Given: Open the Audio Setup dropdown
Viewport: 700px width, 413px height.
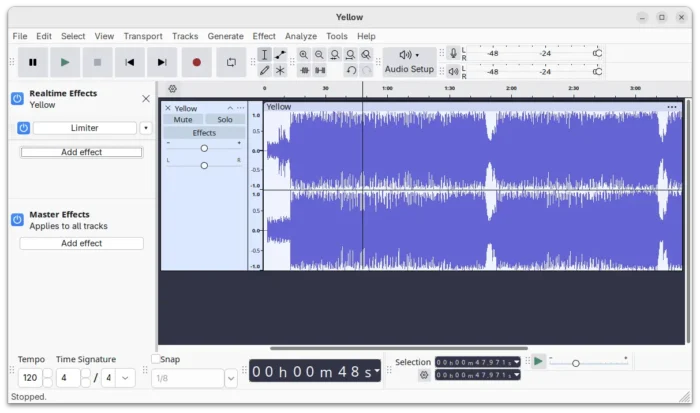Looking at the screenshot, I should [409, 62].
